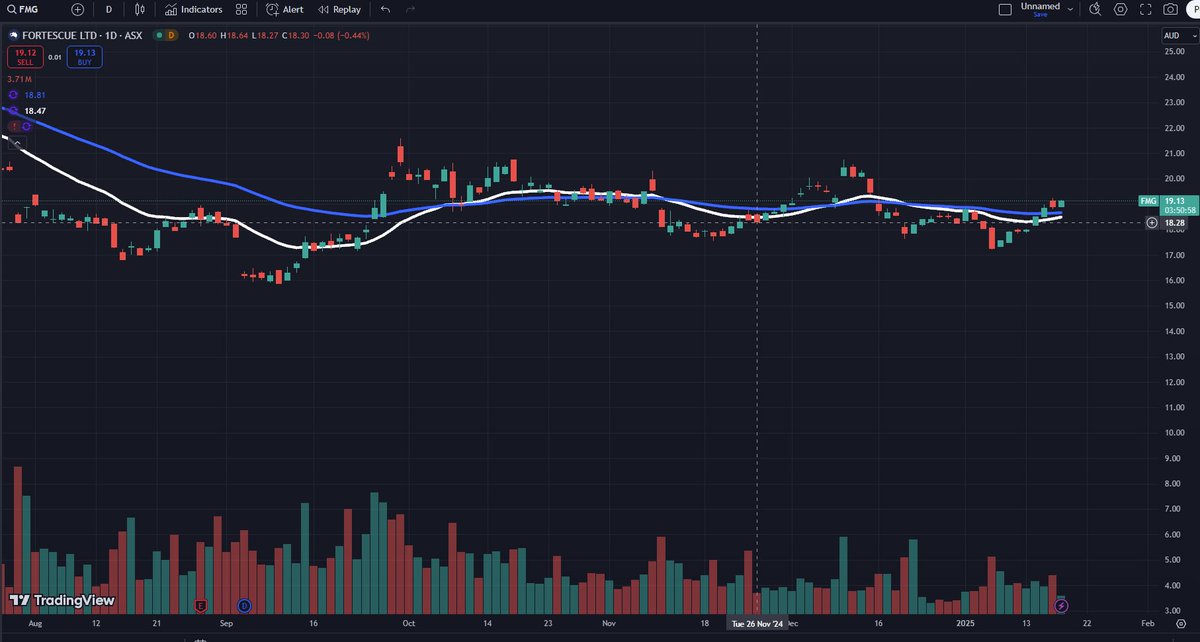1200x642 pixels.
Task: Save the chart layout via Save link
Action: click(1040, 15)
